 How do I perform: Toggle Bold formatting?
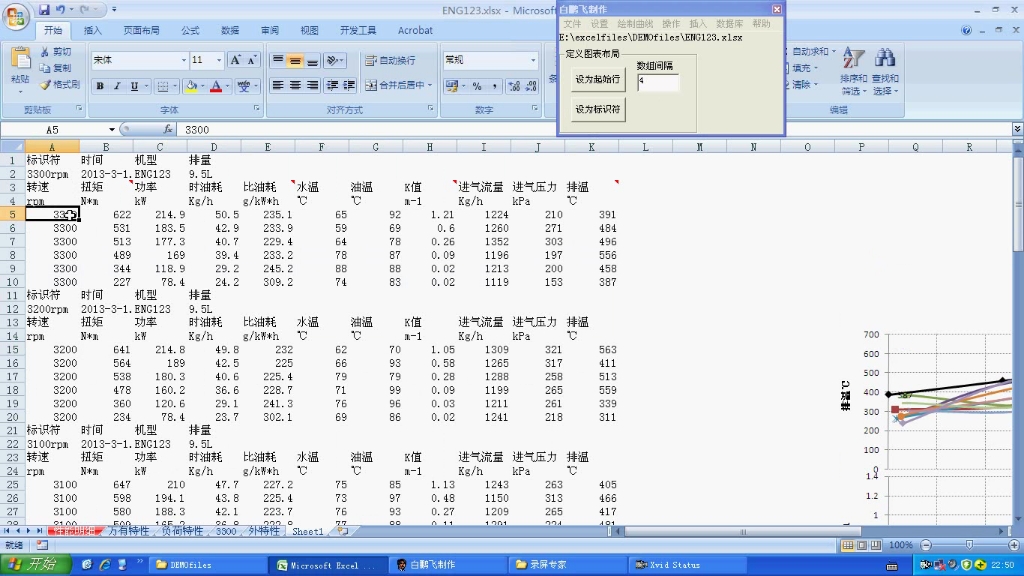100,86
